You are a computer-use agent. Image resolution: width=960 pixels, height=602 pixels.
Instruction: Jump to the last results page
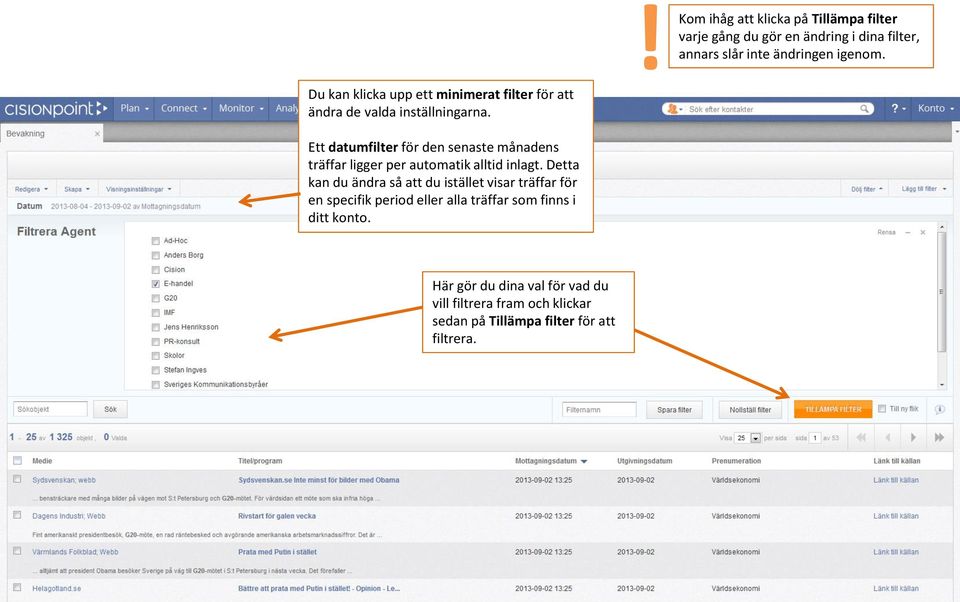tap(939, 437)
